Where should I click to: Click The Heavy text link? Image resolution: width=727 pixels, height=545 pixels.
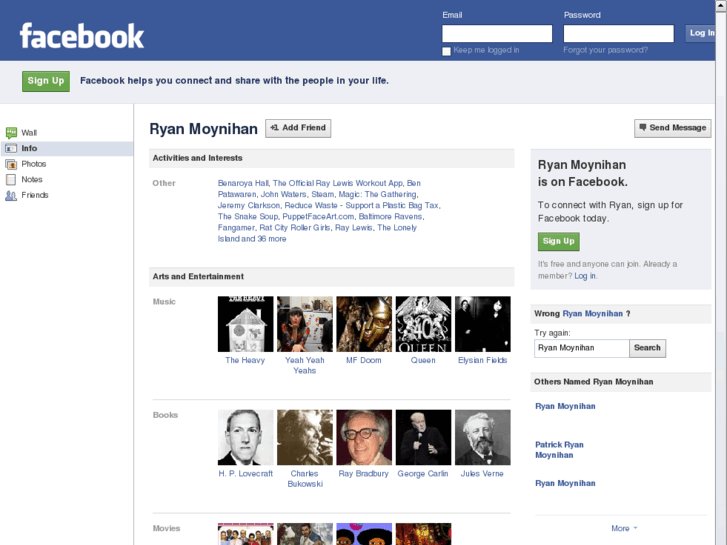(245, 360)
